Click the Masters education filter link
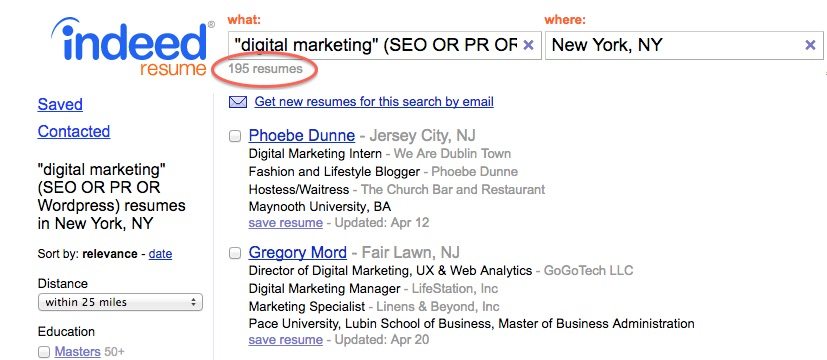Viewport: 827px width, 360px height. (x=78, y=352)
